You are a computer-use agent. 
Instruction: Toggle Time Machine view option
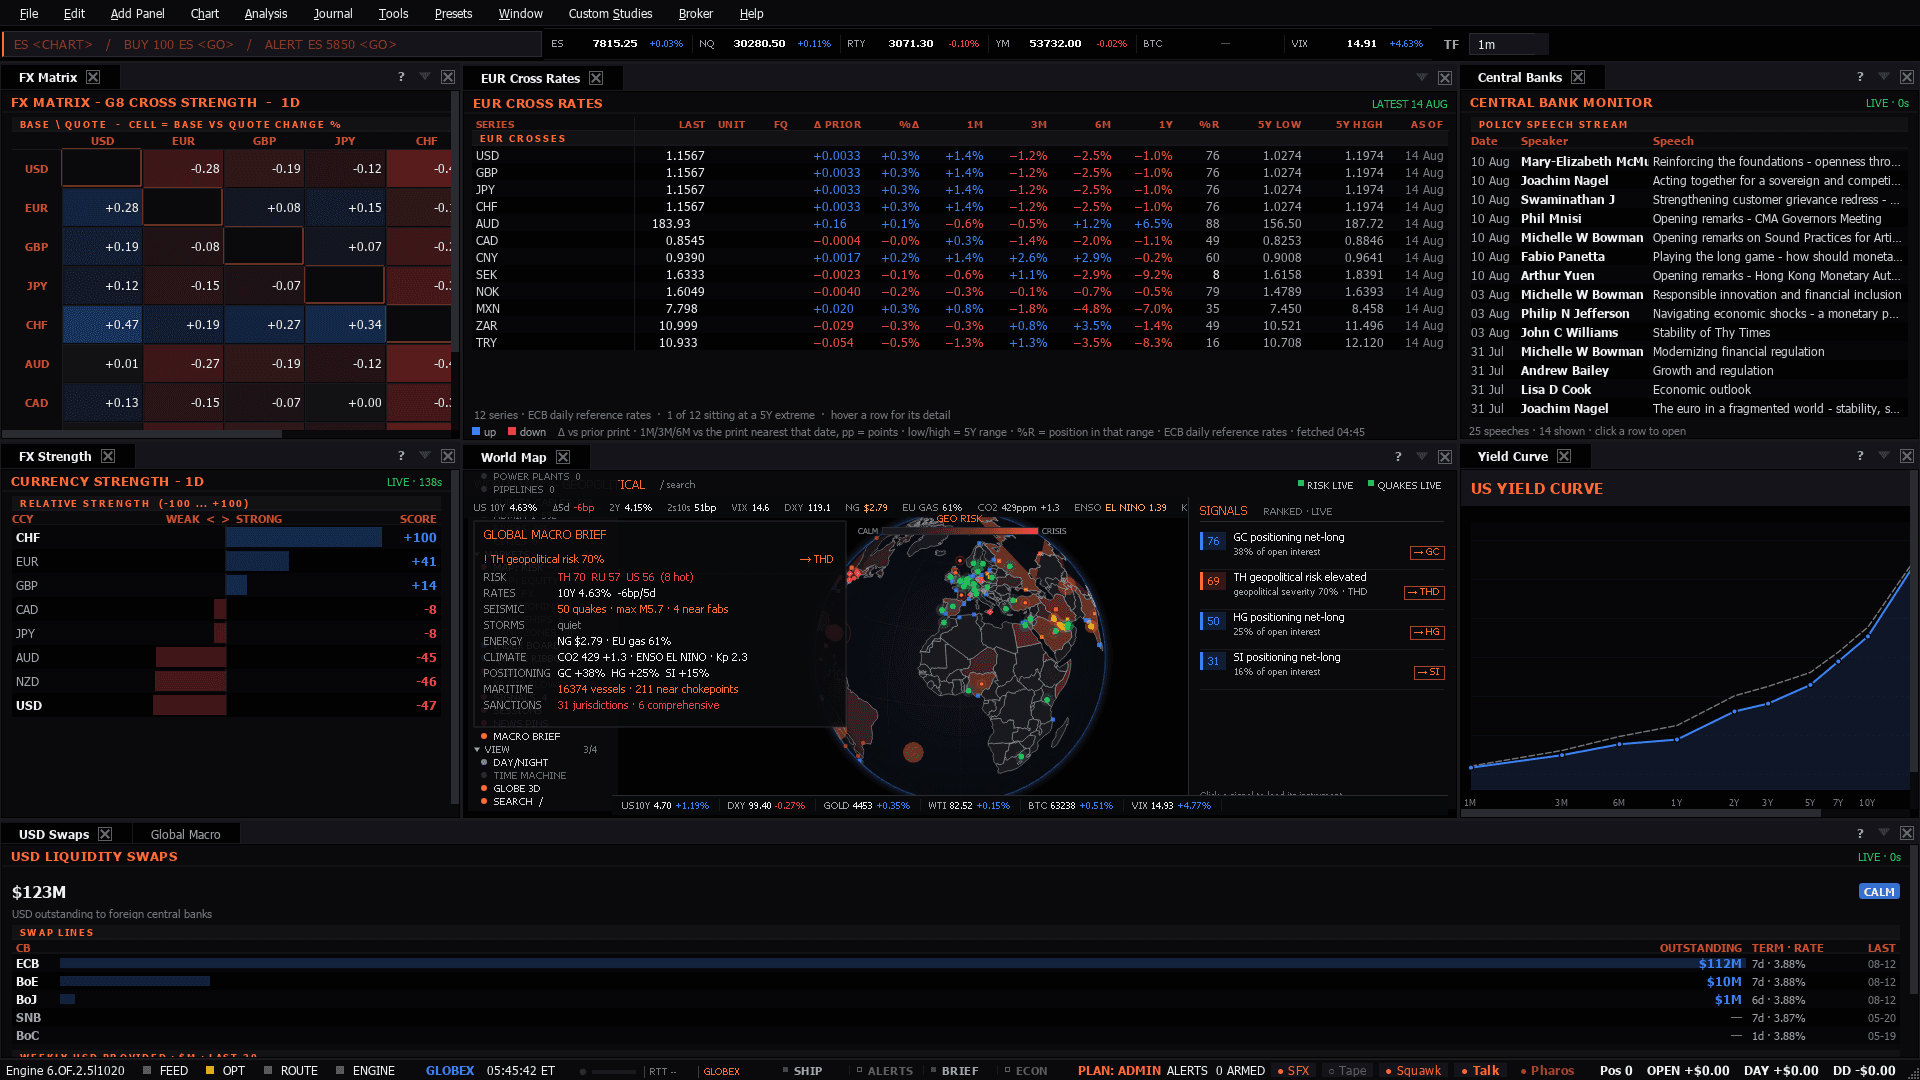coord(523,775)
